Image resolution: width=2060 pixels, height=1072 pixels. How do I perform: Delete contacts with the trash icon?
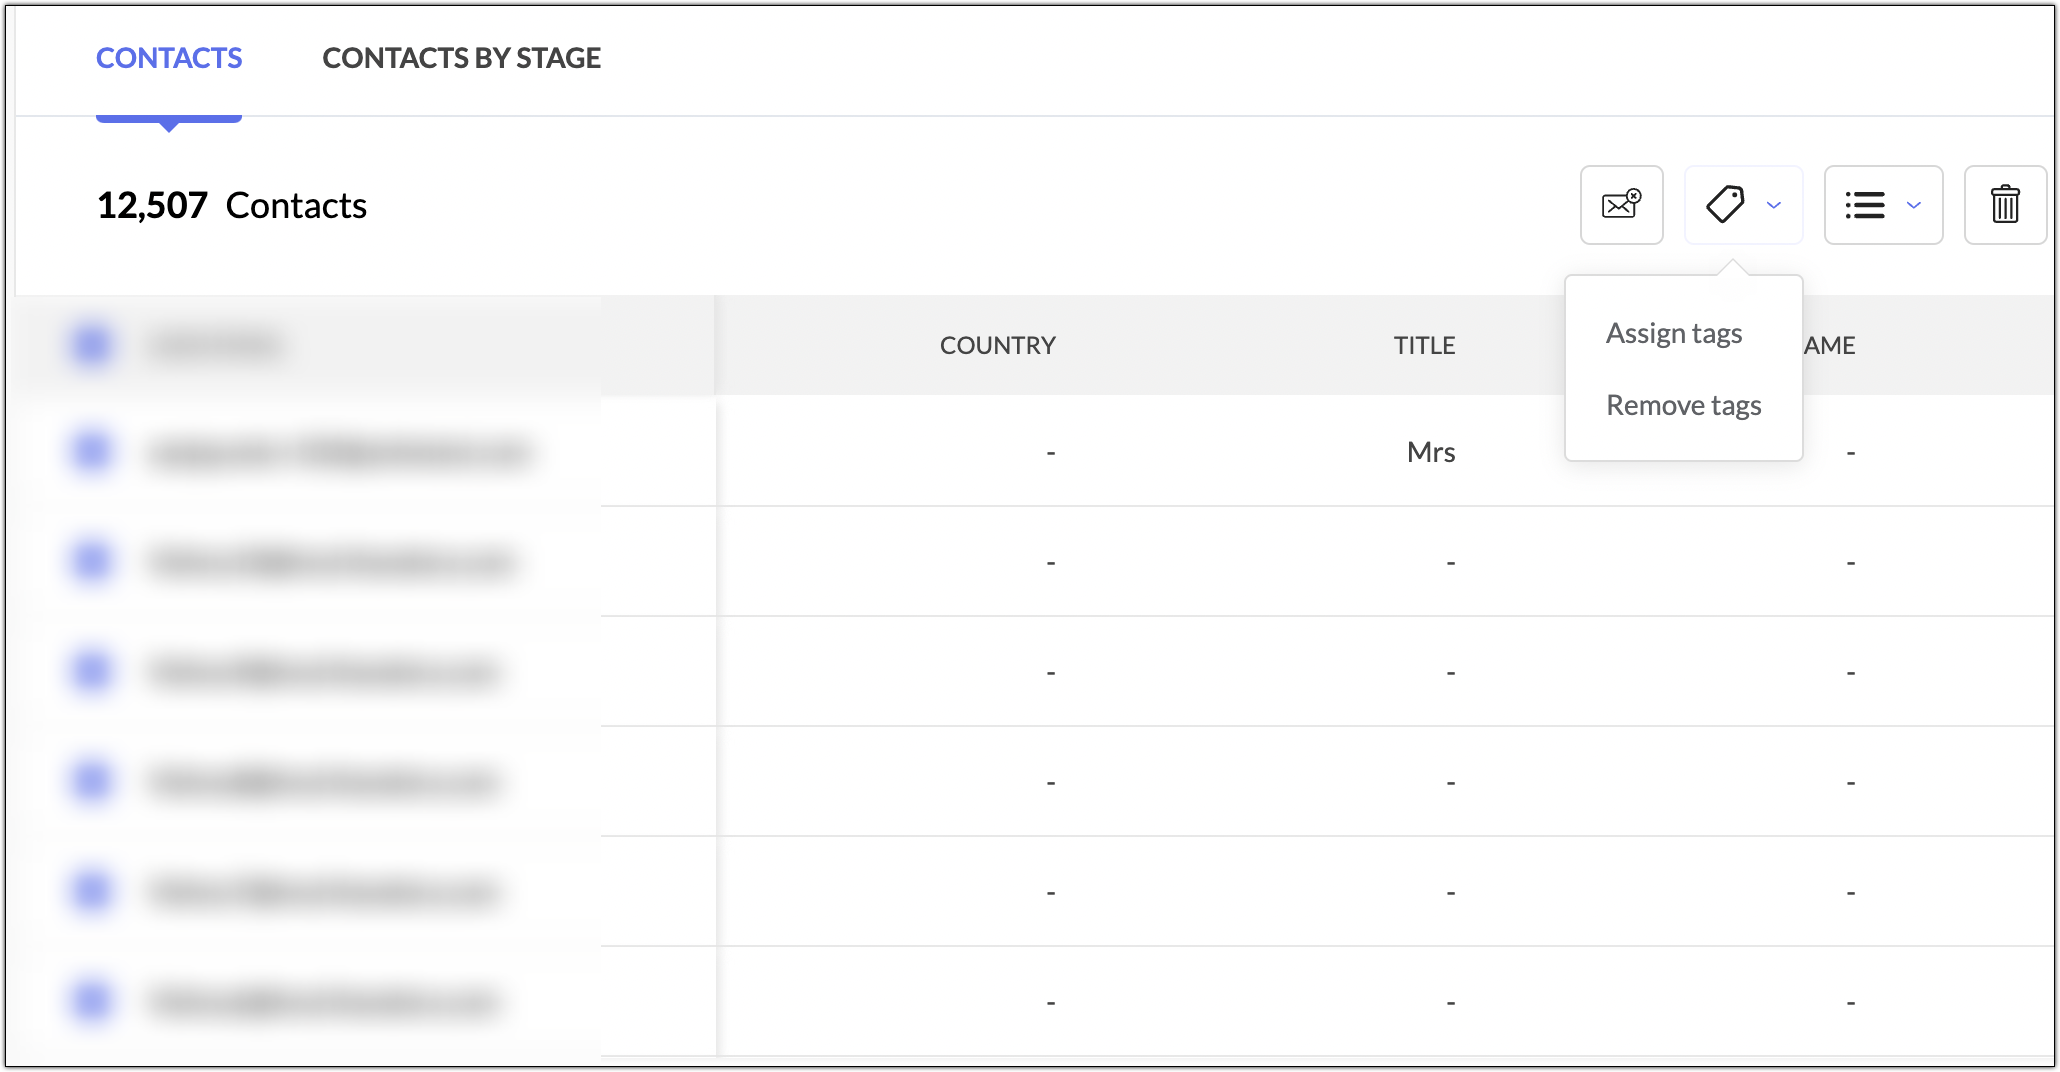point(2005,205)
